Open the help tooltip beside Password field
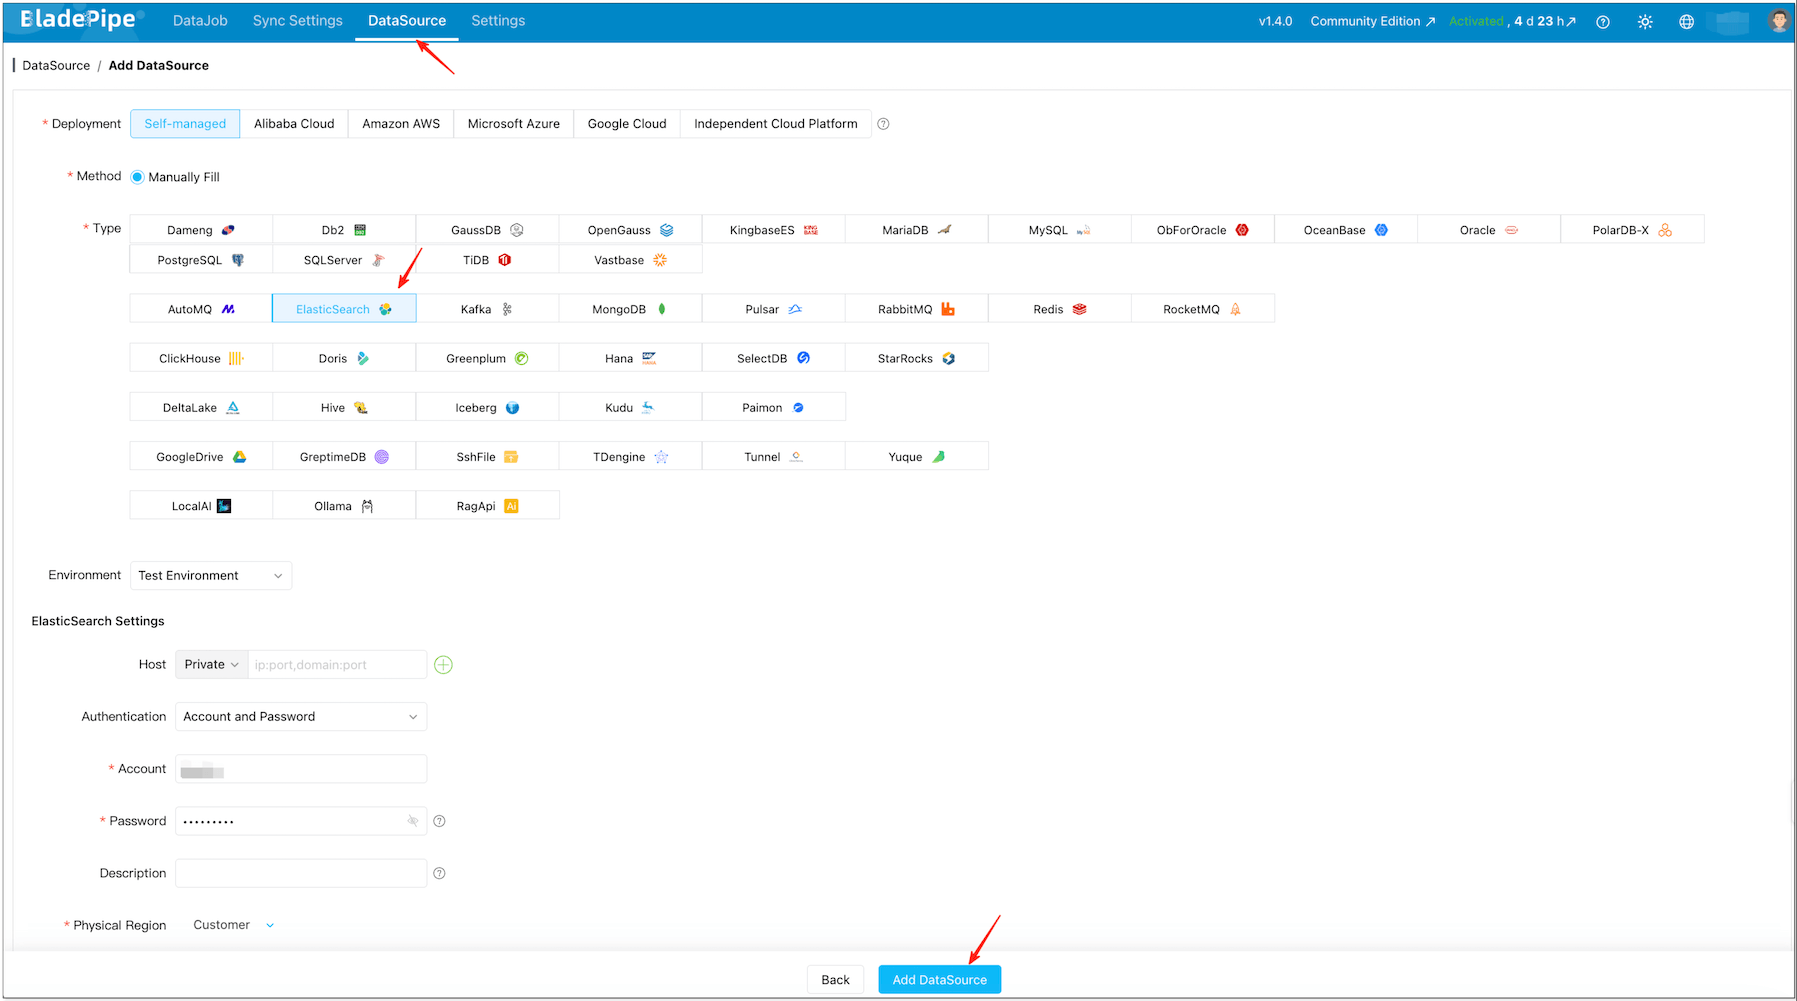Screen dimensions: 1797x1001 pyautogui.click(x=439, y=820)
